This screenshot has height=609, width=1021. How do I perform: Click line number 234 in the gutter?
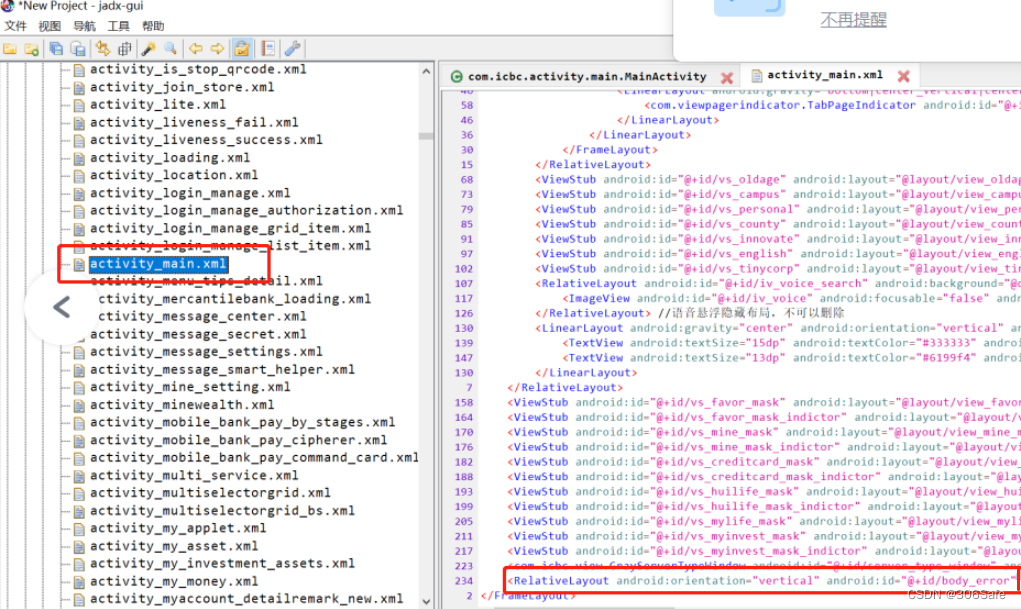coord(464,581)
